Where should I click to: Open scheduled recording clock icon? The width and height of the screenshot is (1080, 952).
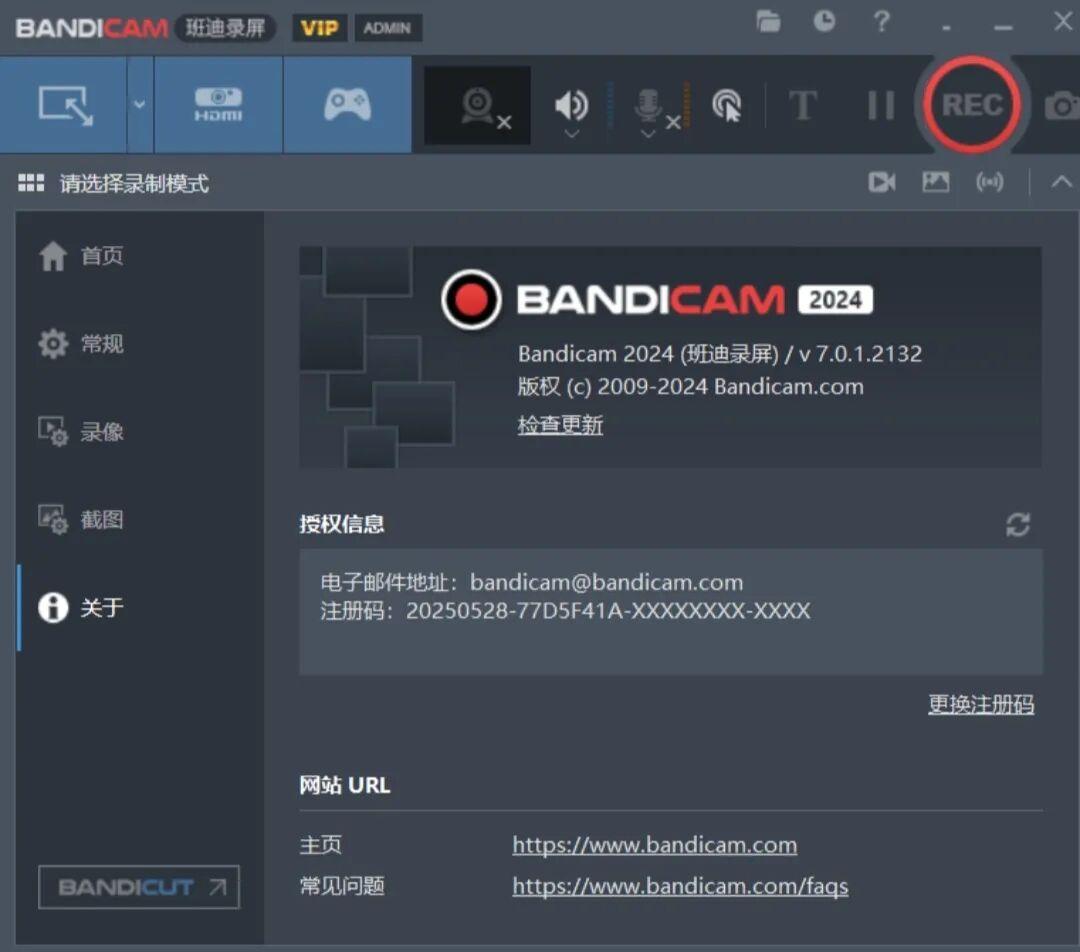(824, 21)
